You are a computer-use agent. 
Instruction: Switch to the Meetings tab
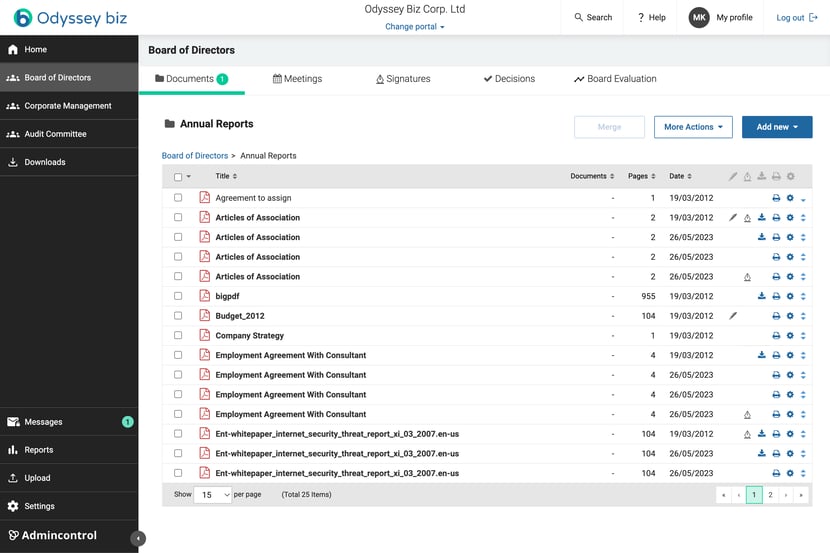point(297,79)
